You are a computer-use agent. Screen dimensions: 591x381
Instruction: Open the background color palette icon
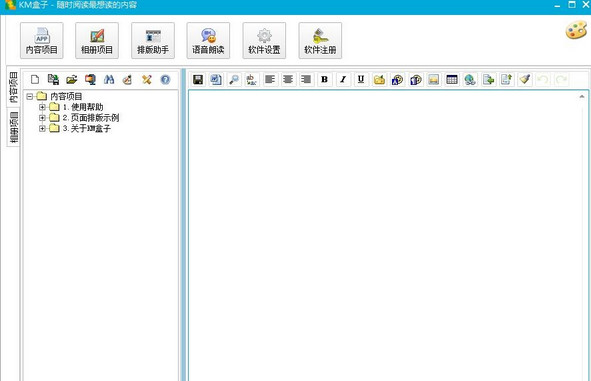coord(416,80)
